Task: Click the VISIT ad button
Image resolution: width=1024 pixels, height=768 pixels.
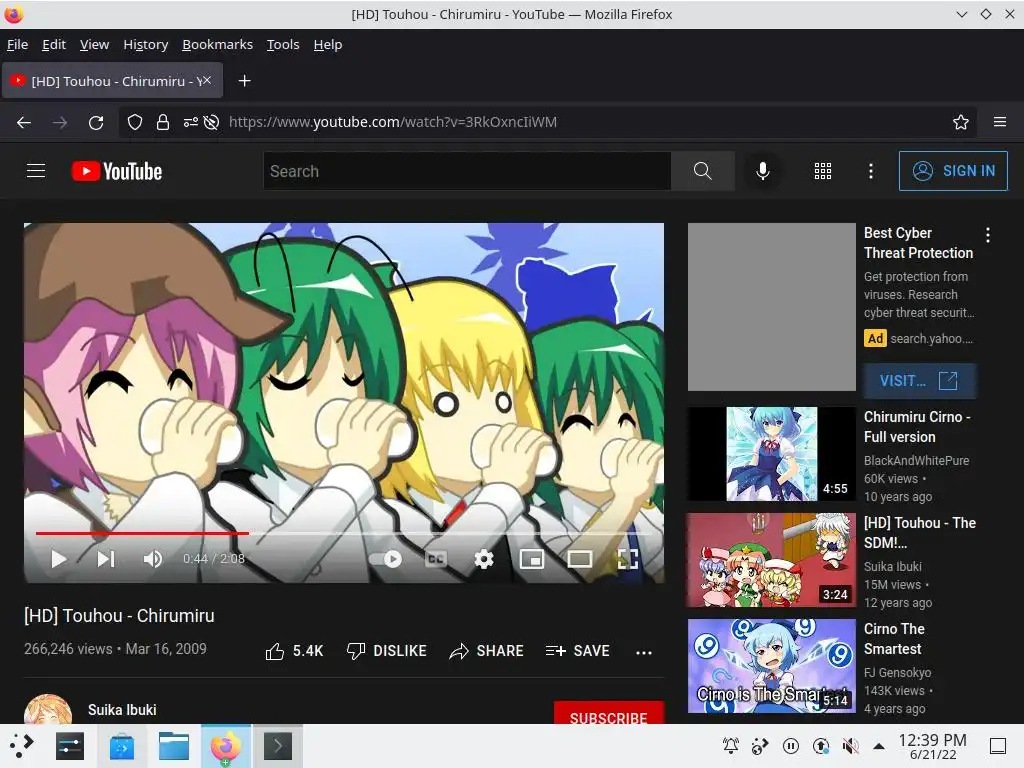Action: click(x=920, y=381)
